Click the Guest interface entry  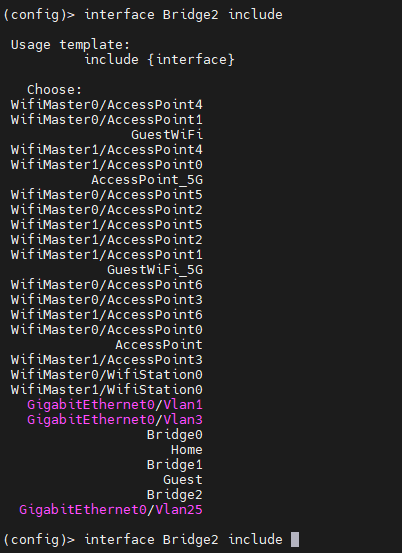(x=183, y=480)
